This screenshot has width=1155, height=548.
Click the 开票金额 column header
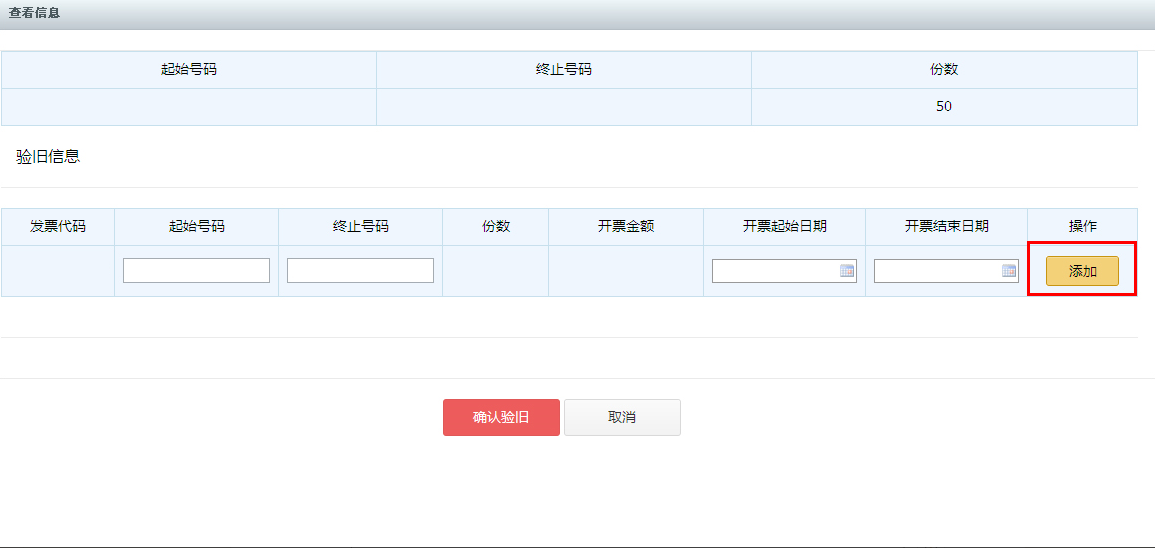coord(626,227)
